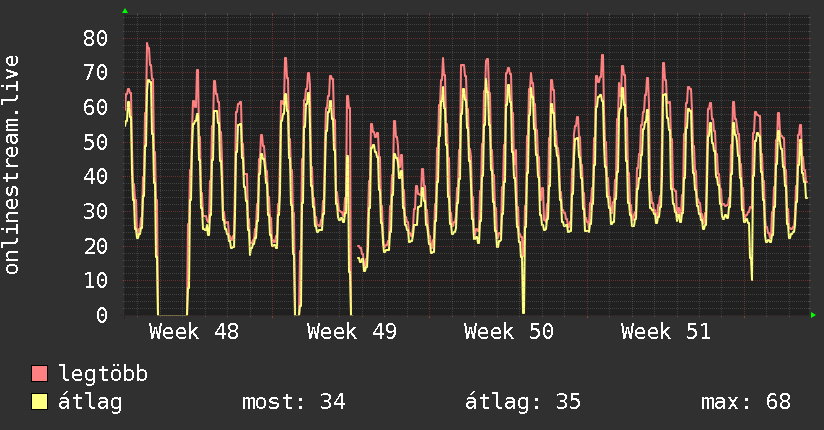Click the 10 y-axis label
The height and width of the screenshot is (430, 824).
[x=95, y=280]
